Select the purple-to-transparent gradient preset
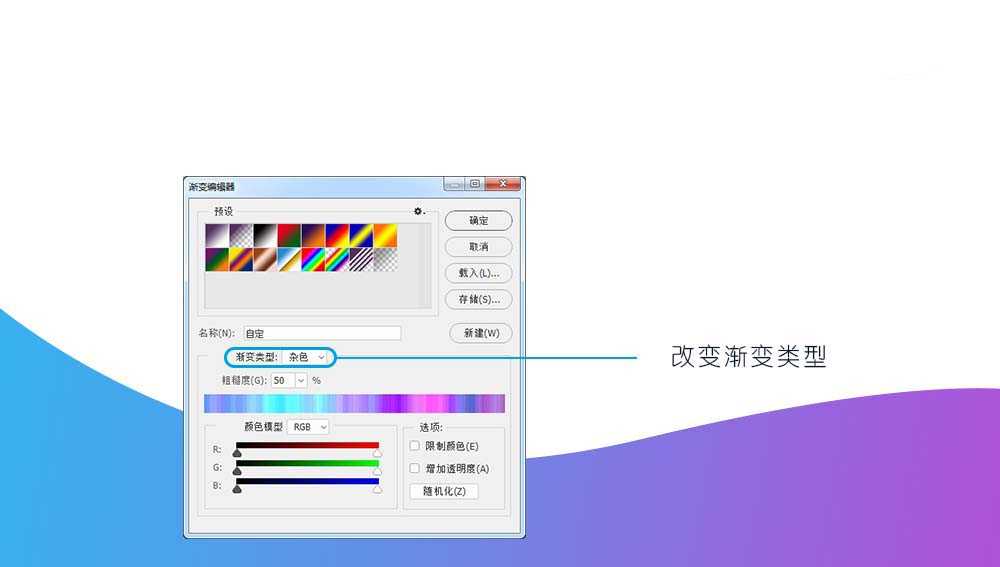The width and height of the screenshot is (1000, 567). [x=241, y=235]
